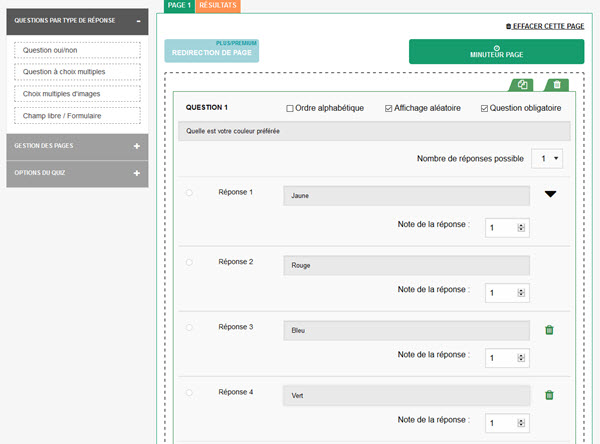The height and width of the screenshot is (444, 600).
Task: Open the Nombre de réponses possible dropdown
Action: [x=547, y=158]
